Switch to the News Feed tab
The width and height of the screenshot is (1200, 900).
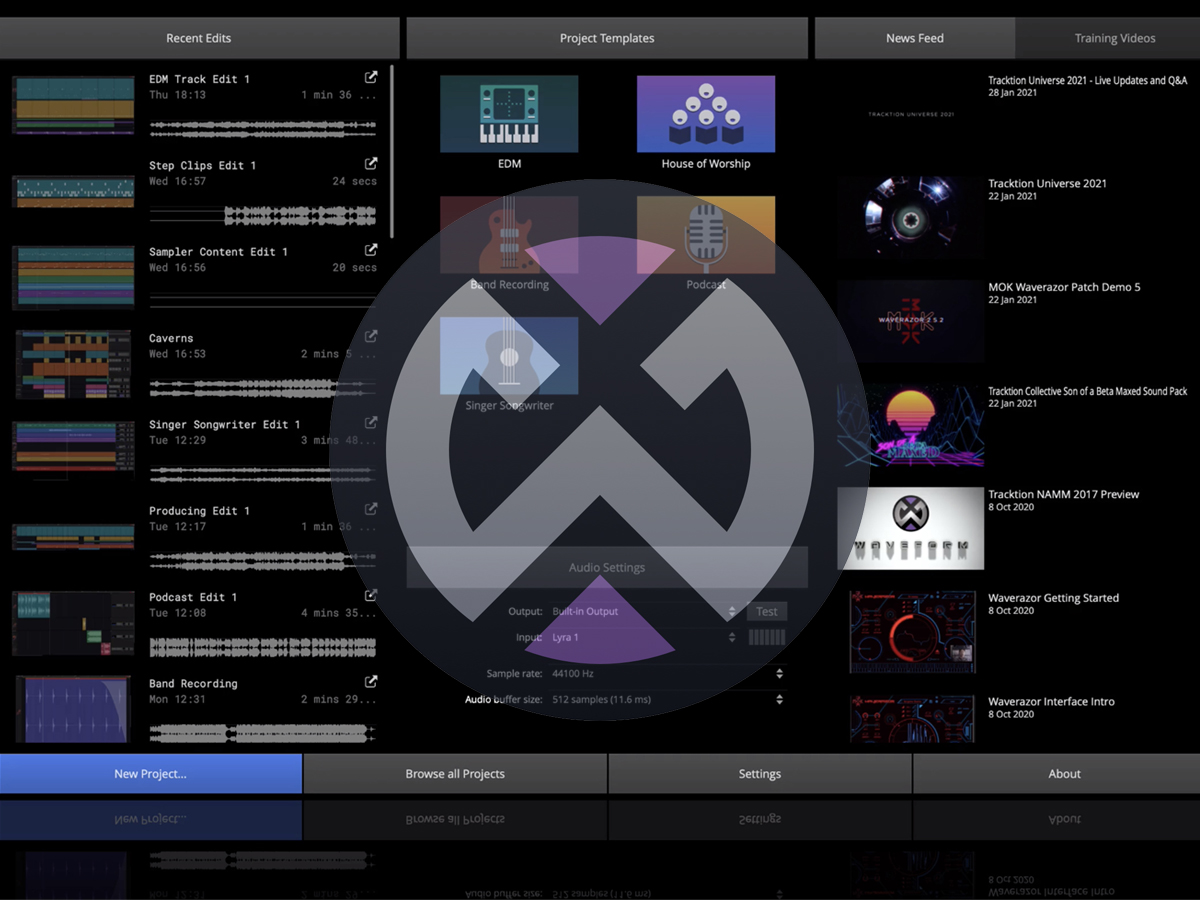(913, 37)
